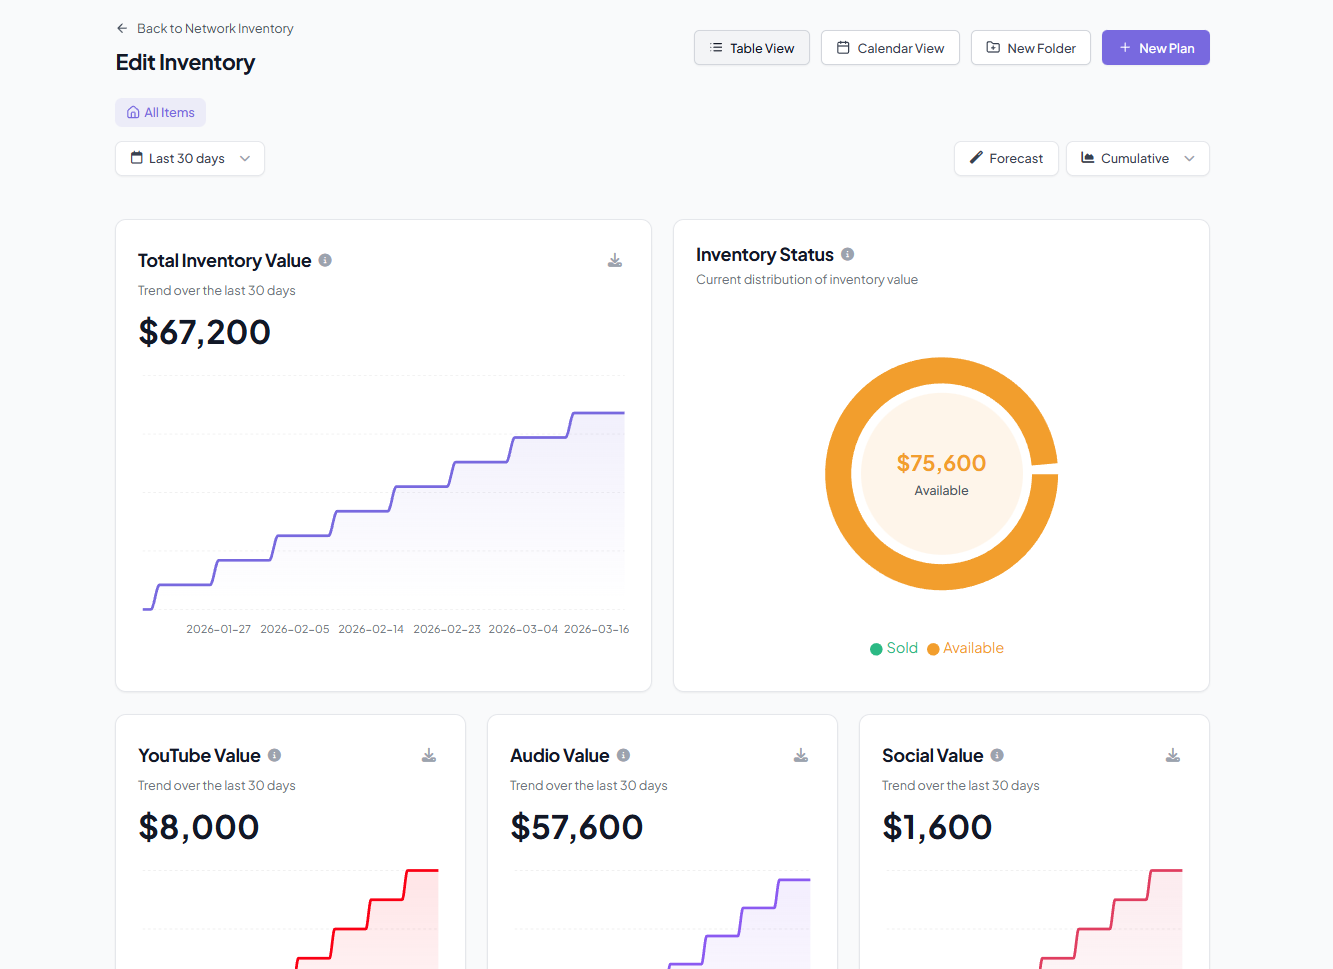Open the Last 30 days dropdown

(x=190, y=159)
